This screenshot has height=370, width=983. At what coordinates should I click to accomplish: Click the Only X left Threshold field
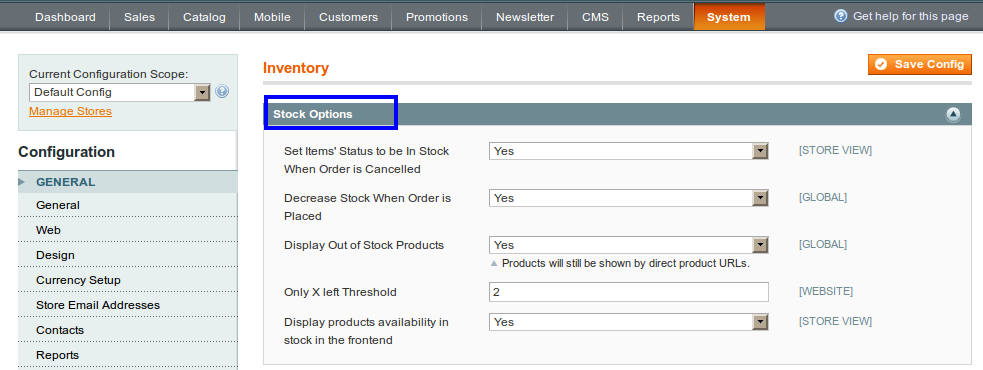point(629,292)
